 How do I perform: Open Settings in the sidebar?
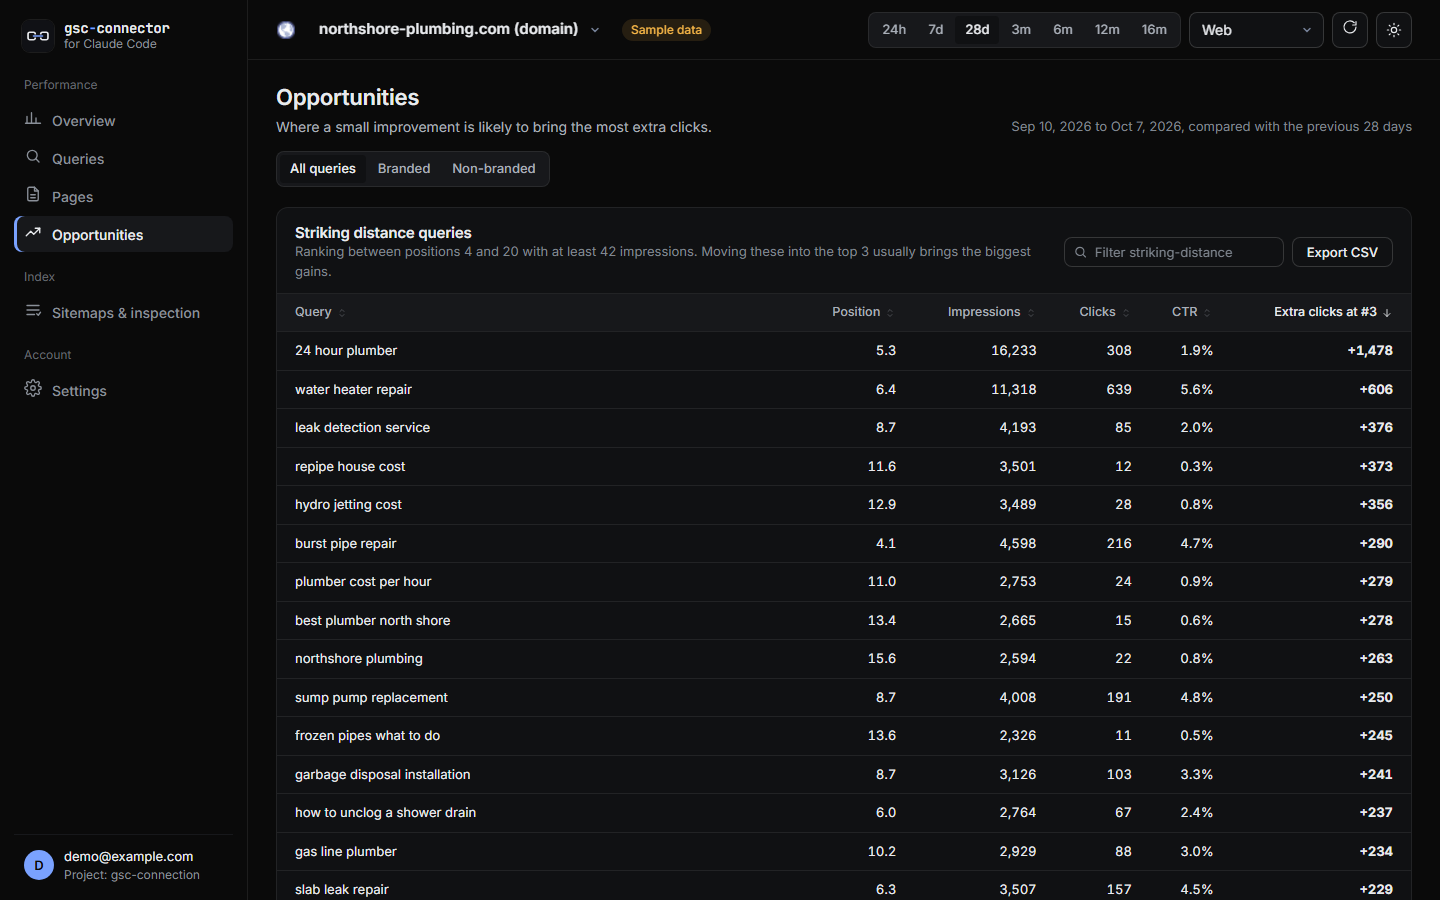[124, 390]
